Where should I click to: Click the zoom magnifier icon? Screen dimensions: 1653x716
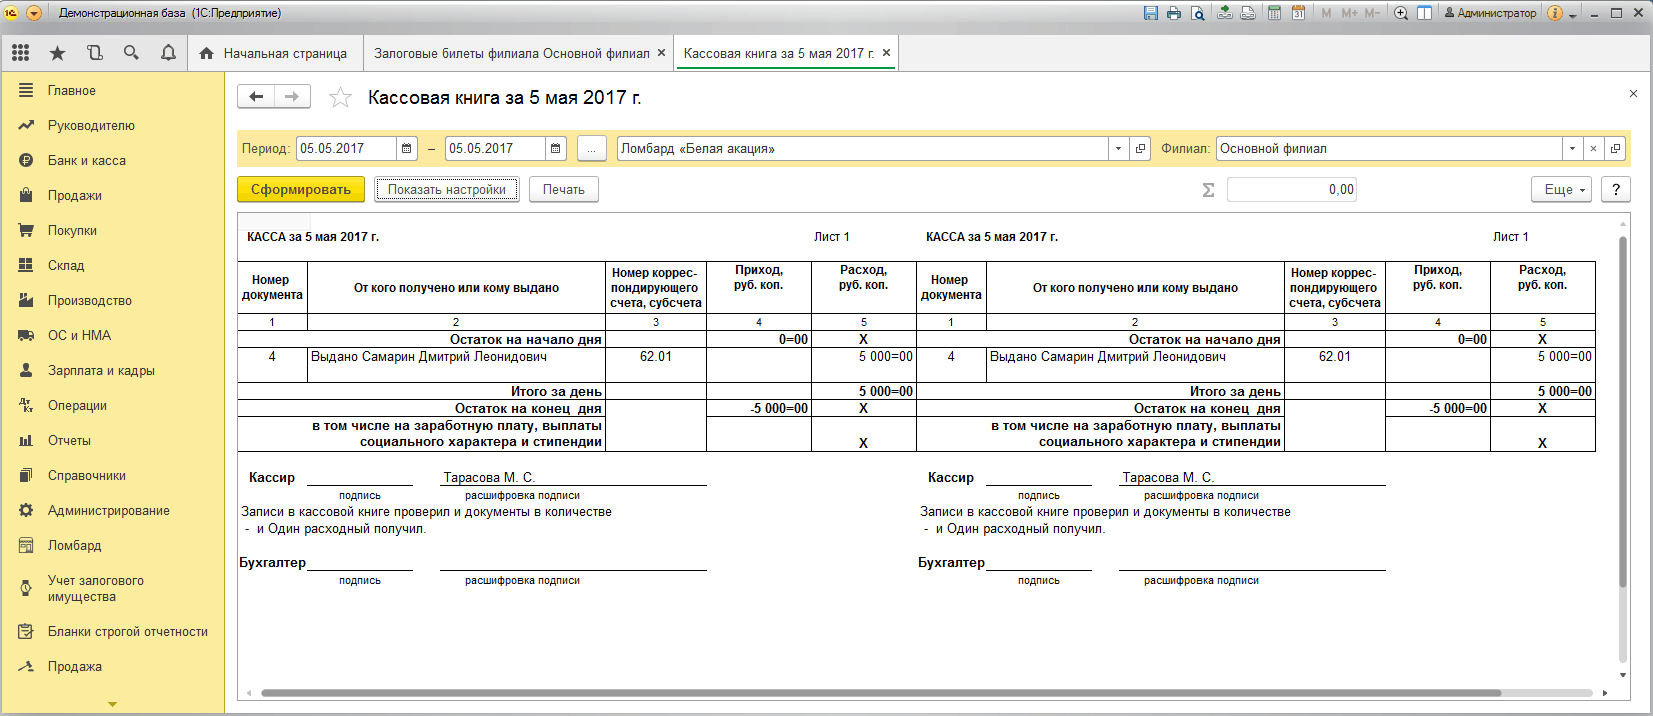tap(1401, 13)
